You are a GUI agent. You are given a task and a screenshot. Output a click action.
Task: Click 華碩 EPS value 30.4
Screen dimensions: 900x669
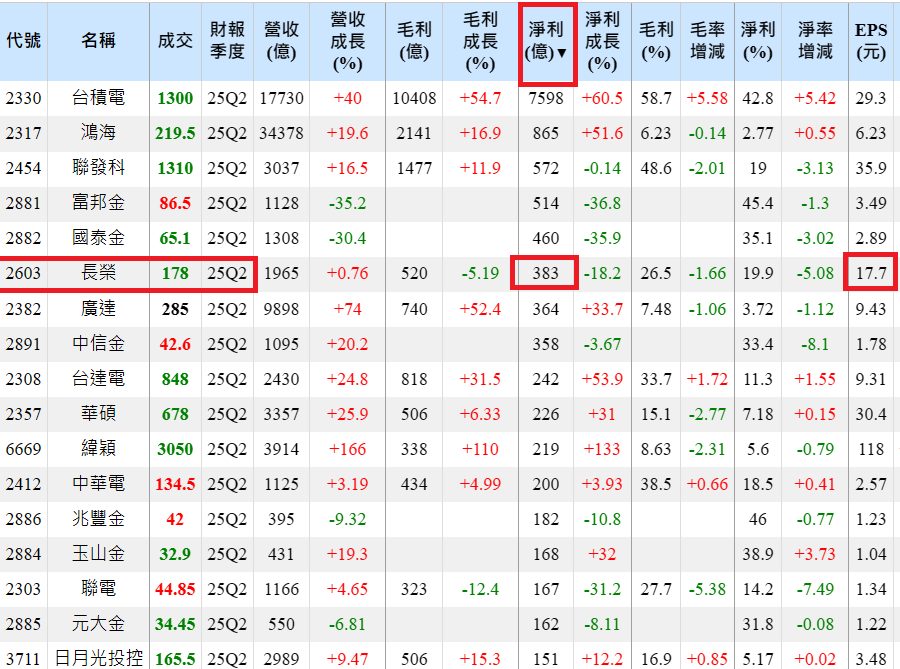pyautogui.click(x=871, y=414)
